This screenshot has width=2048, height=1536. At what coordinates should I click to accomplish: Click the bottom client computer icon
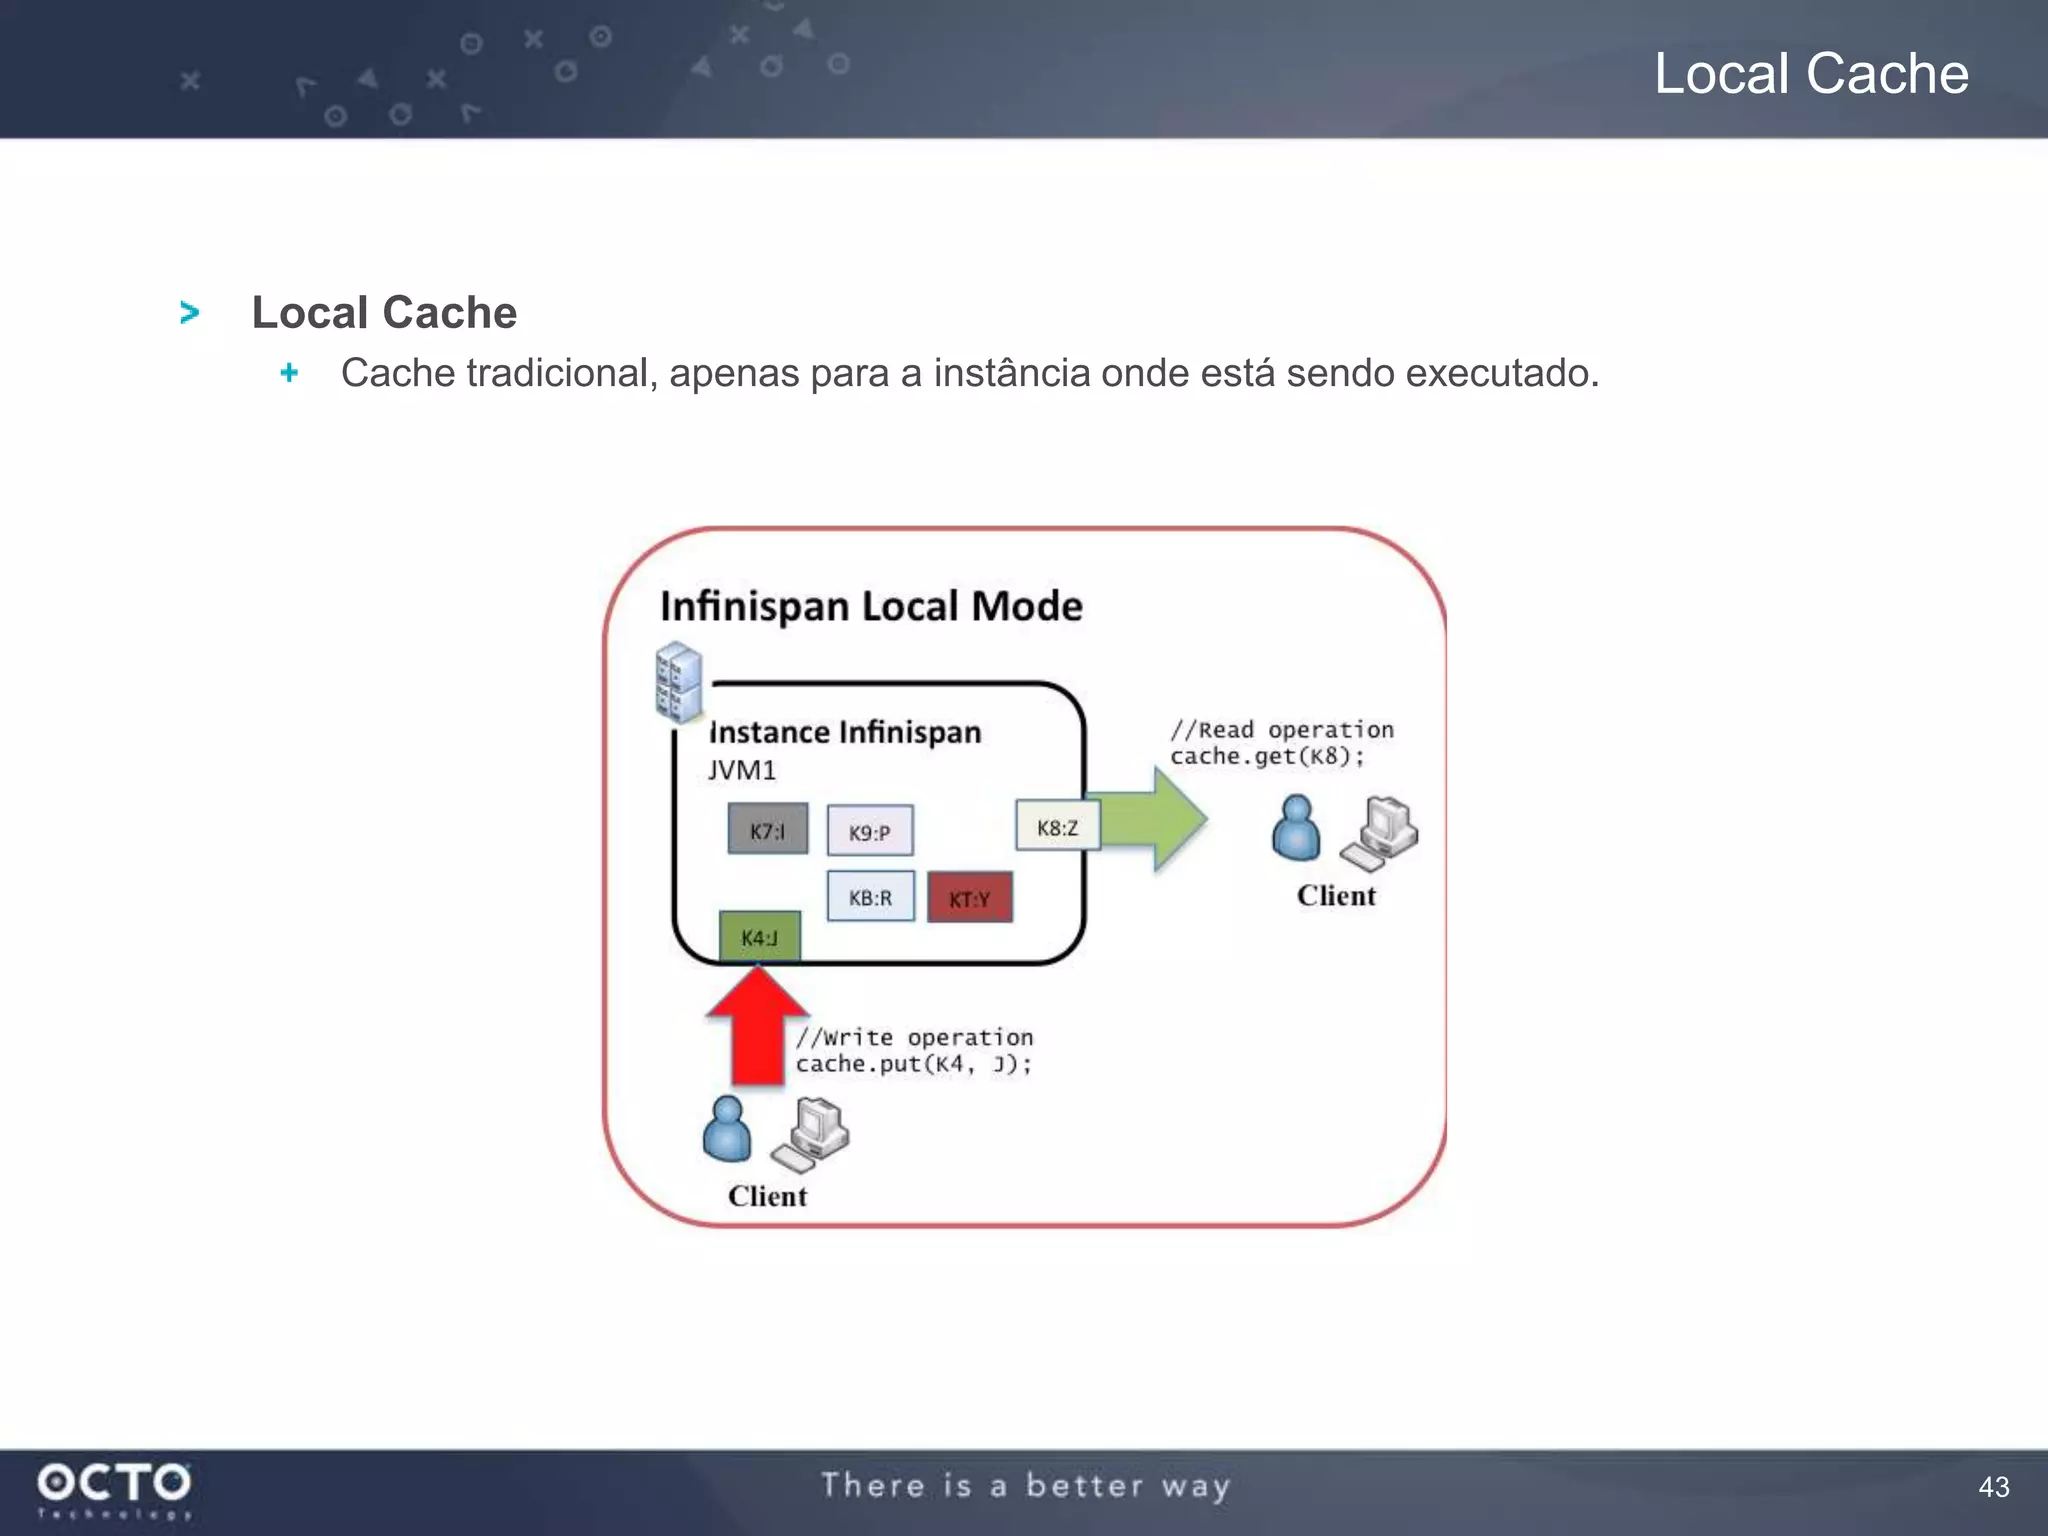[x=810, y=1135]
